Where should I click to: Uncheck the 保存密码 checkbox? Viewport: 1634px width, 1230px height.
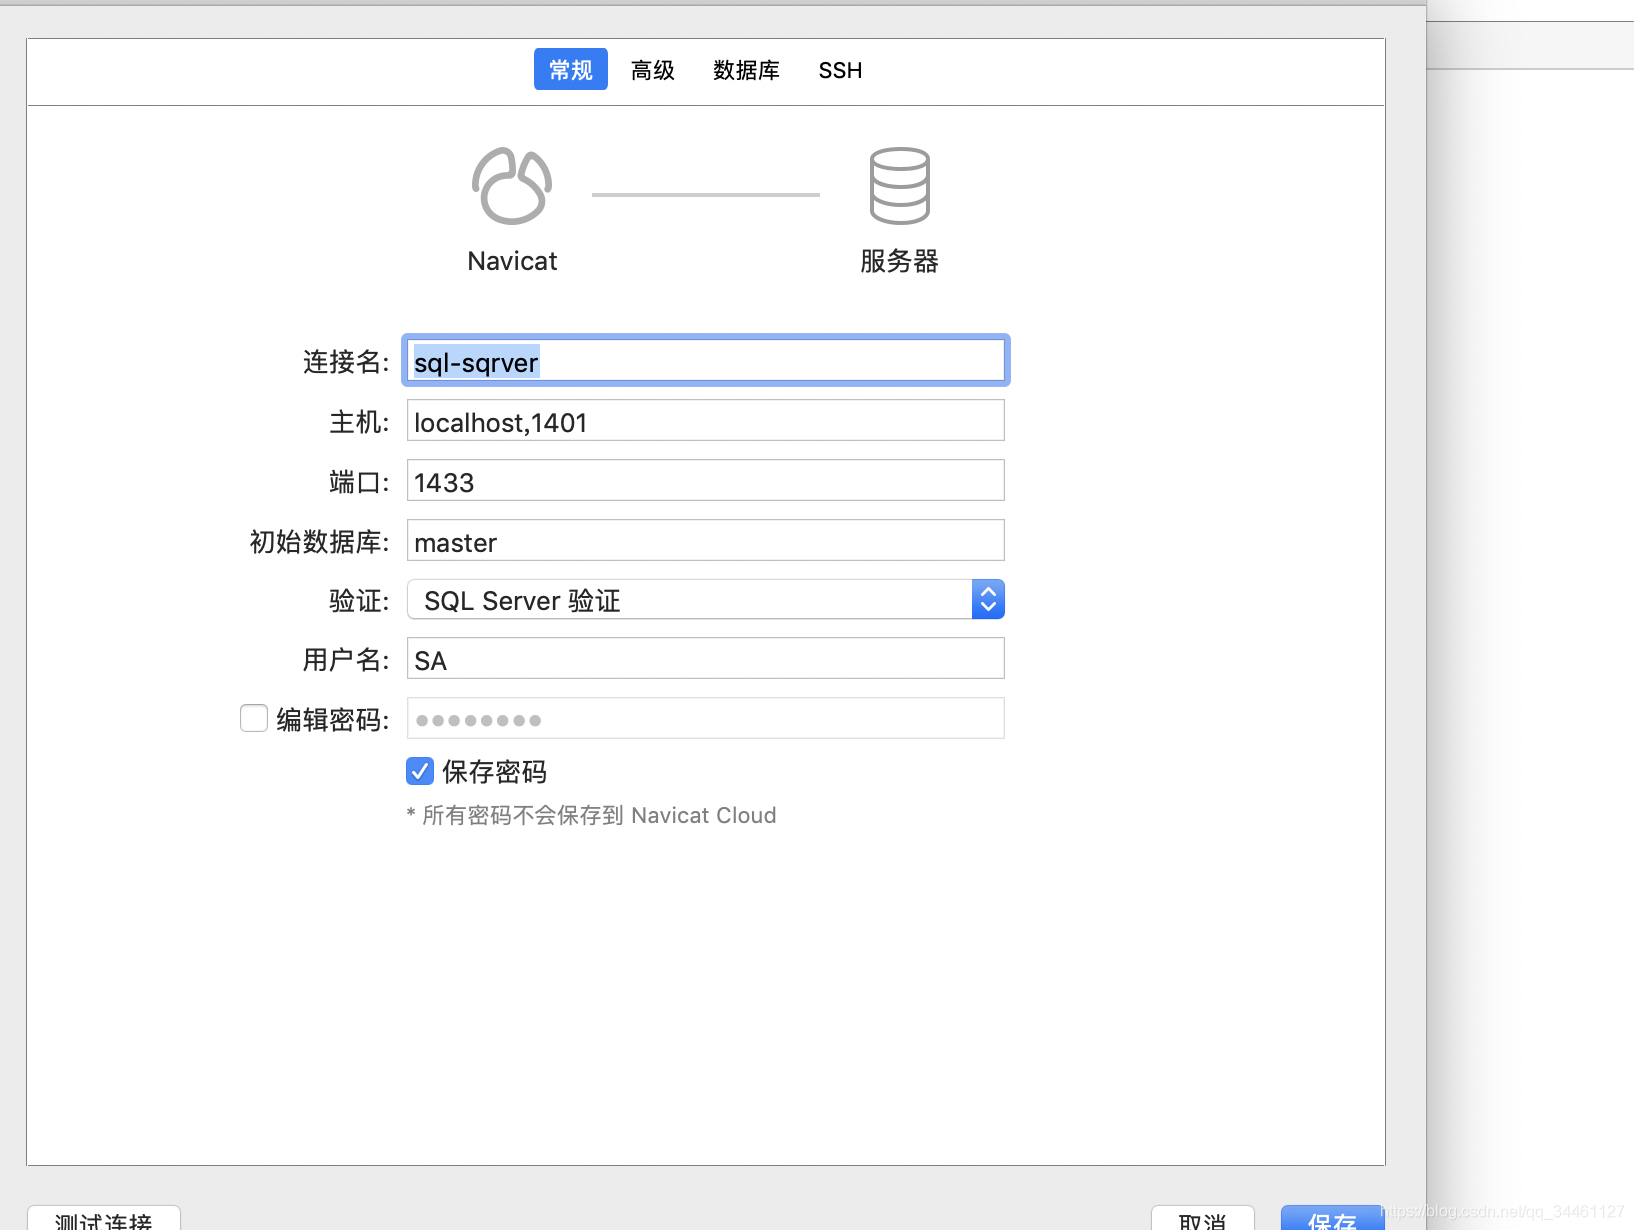coord(419,771)
